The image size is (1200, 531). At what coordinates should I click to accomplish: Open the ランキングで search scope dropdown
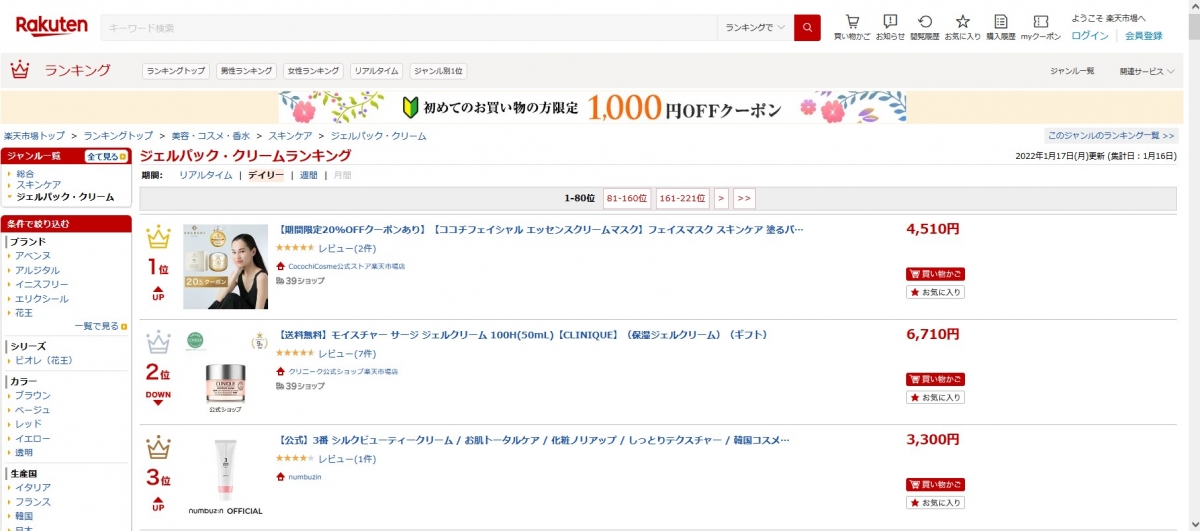pyautogui.click(x=755, y=28)
